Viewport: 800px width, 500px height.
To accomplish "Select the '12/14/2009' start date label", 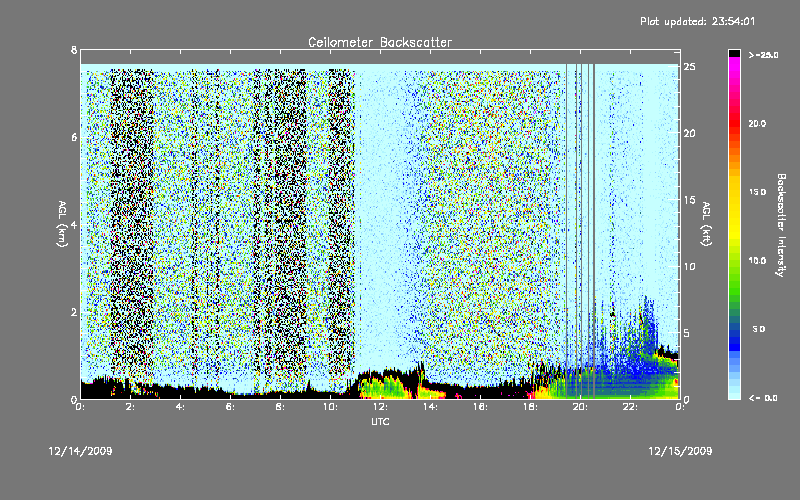I will 81,451.
